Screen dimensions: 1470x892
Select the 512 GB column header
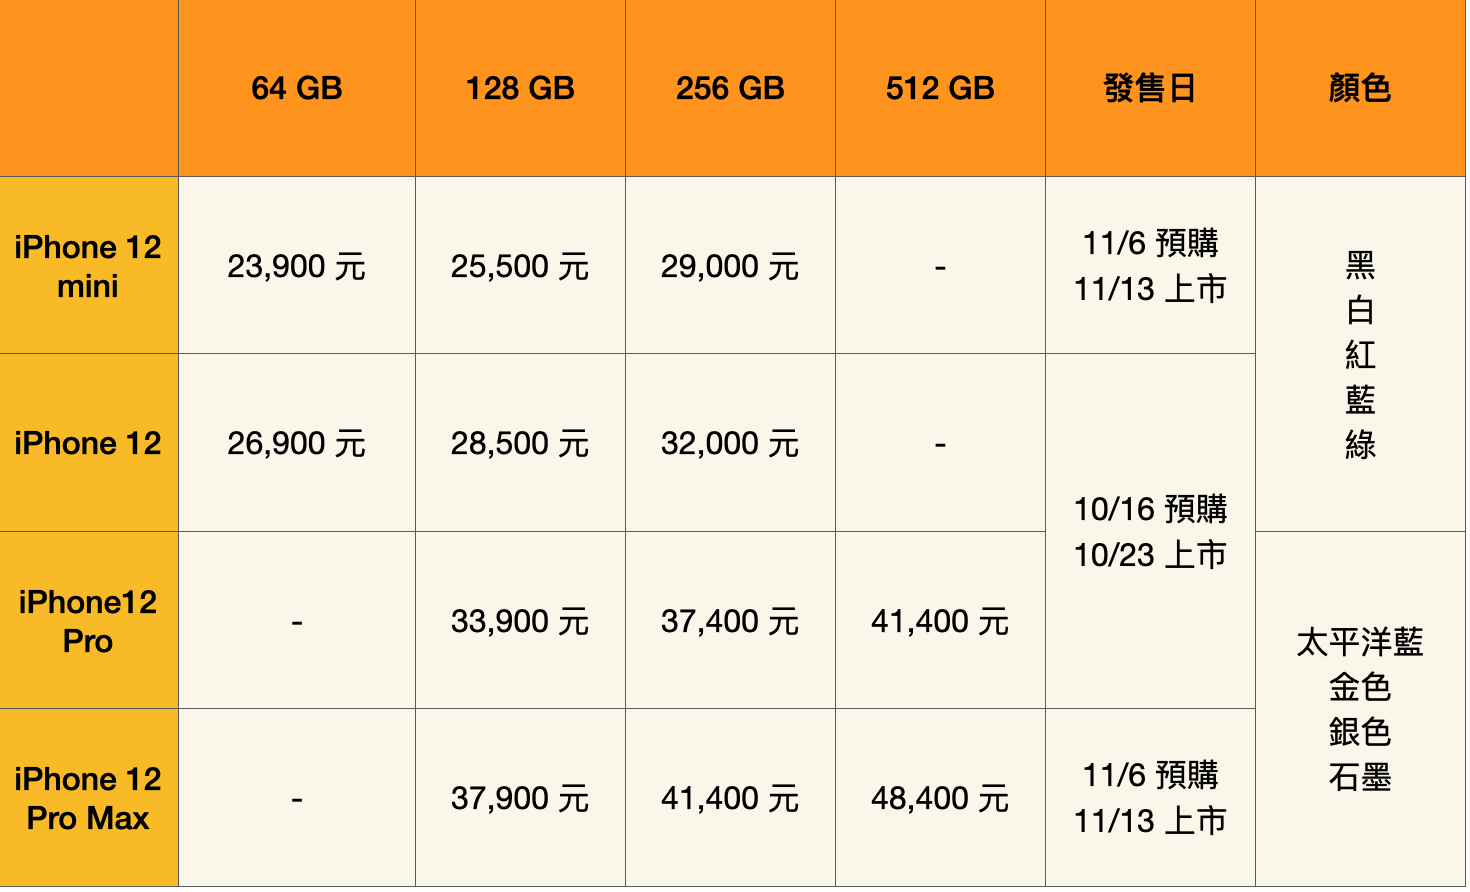point(940,89)
